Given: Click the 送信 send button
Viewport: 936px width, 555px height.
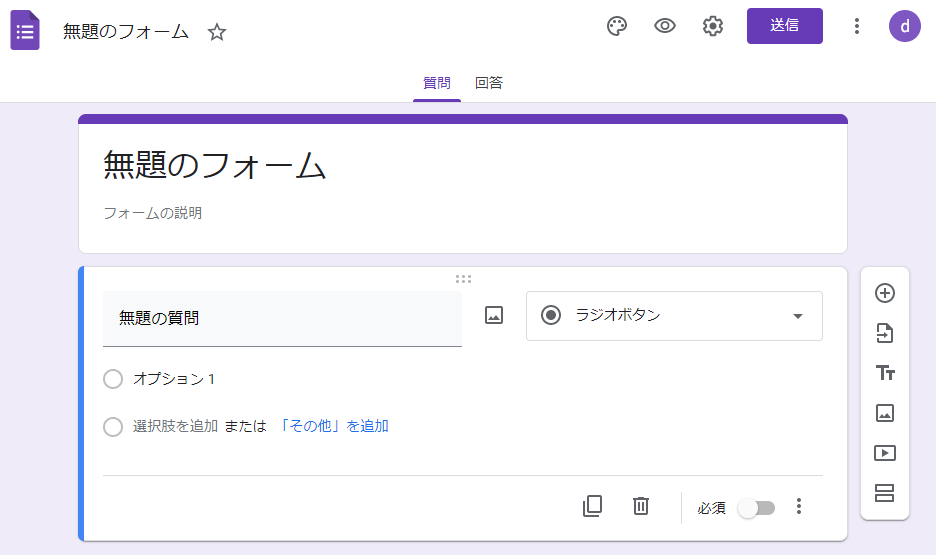Looking at the screenshot, I should [784, 26].
